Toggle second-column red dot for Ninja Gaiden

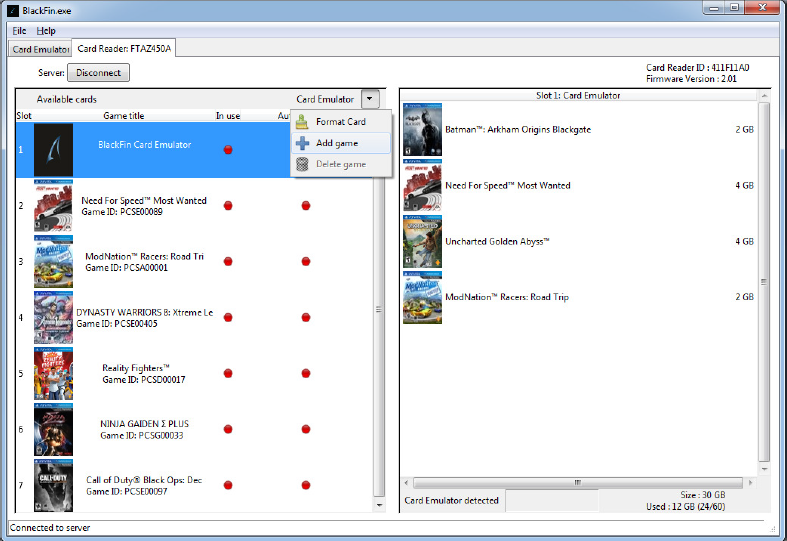[x=306, y=429]
